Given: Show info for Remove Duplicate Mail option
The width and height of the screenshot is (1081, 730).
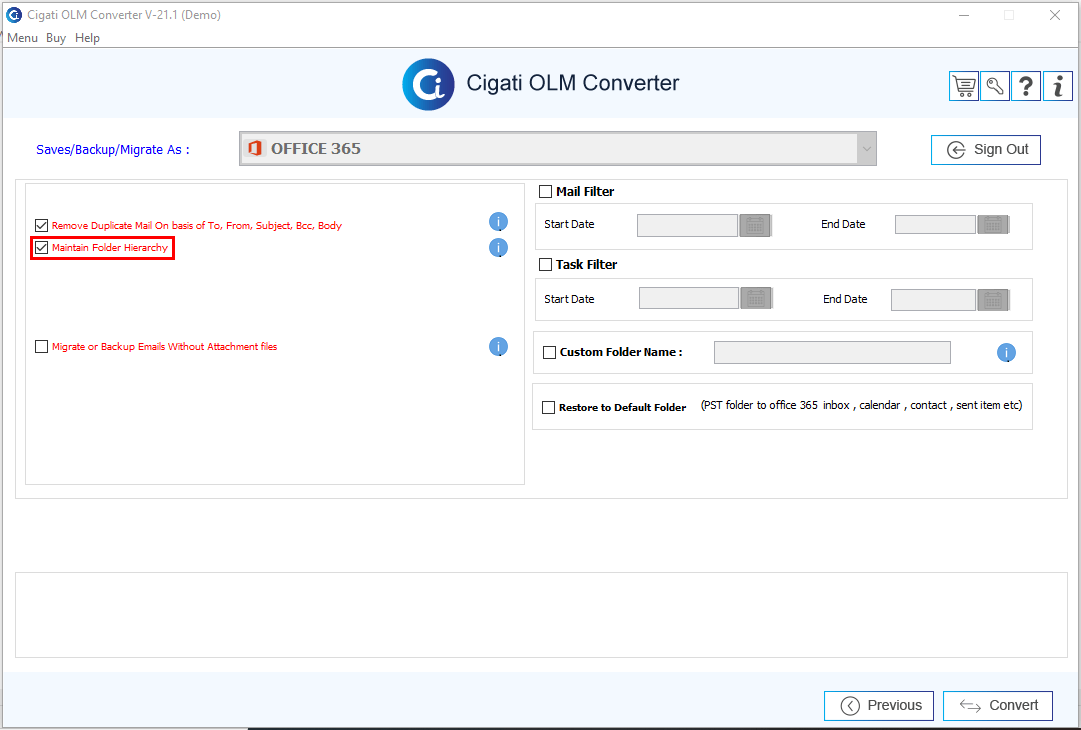Looking at the screenshot, I should (498, 222).
